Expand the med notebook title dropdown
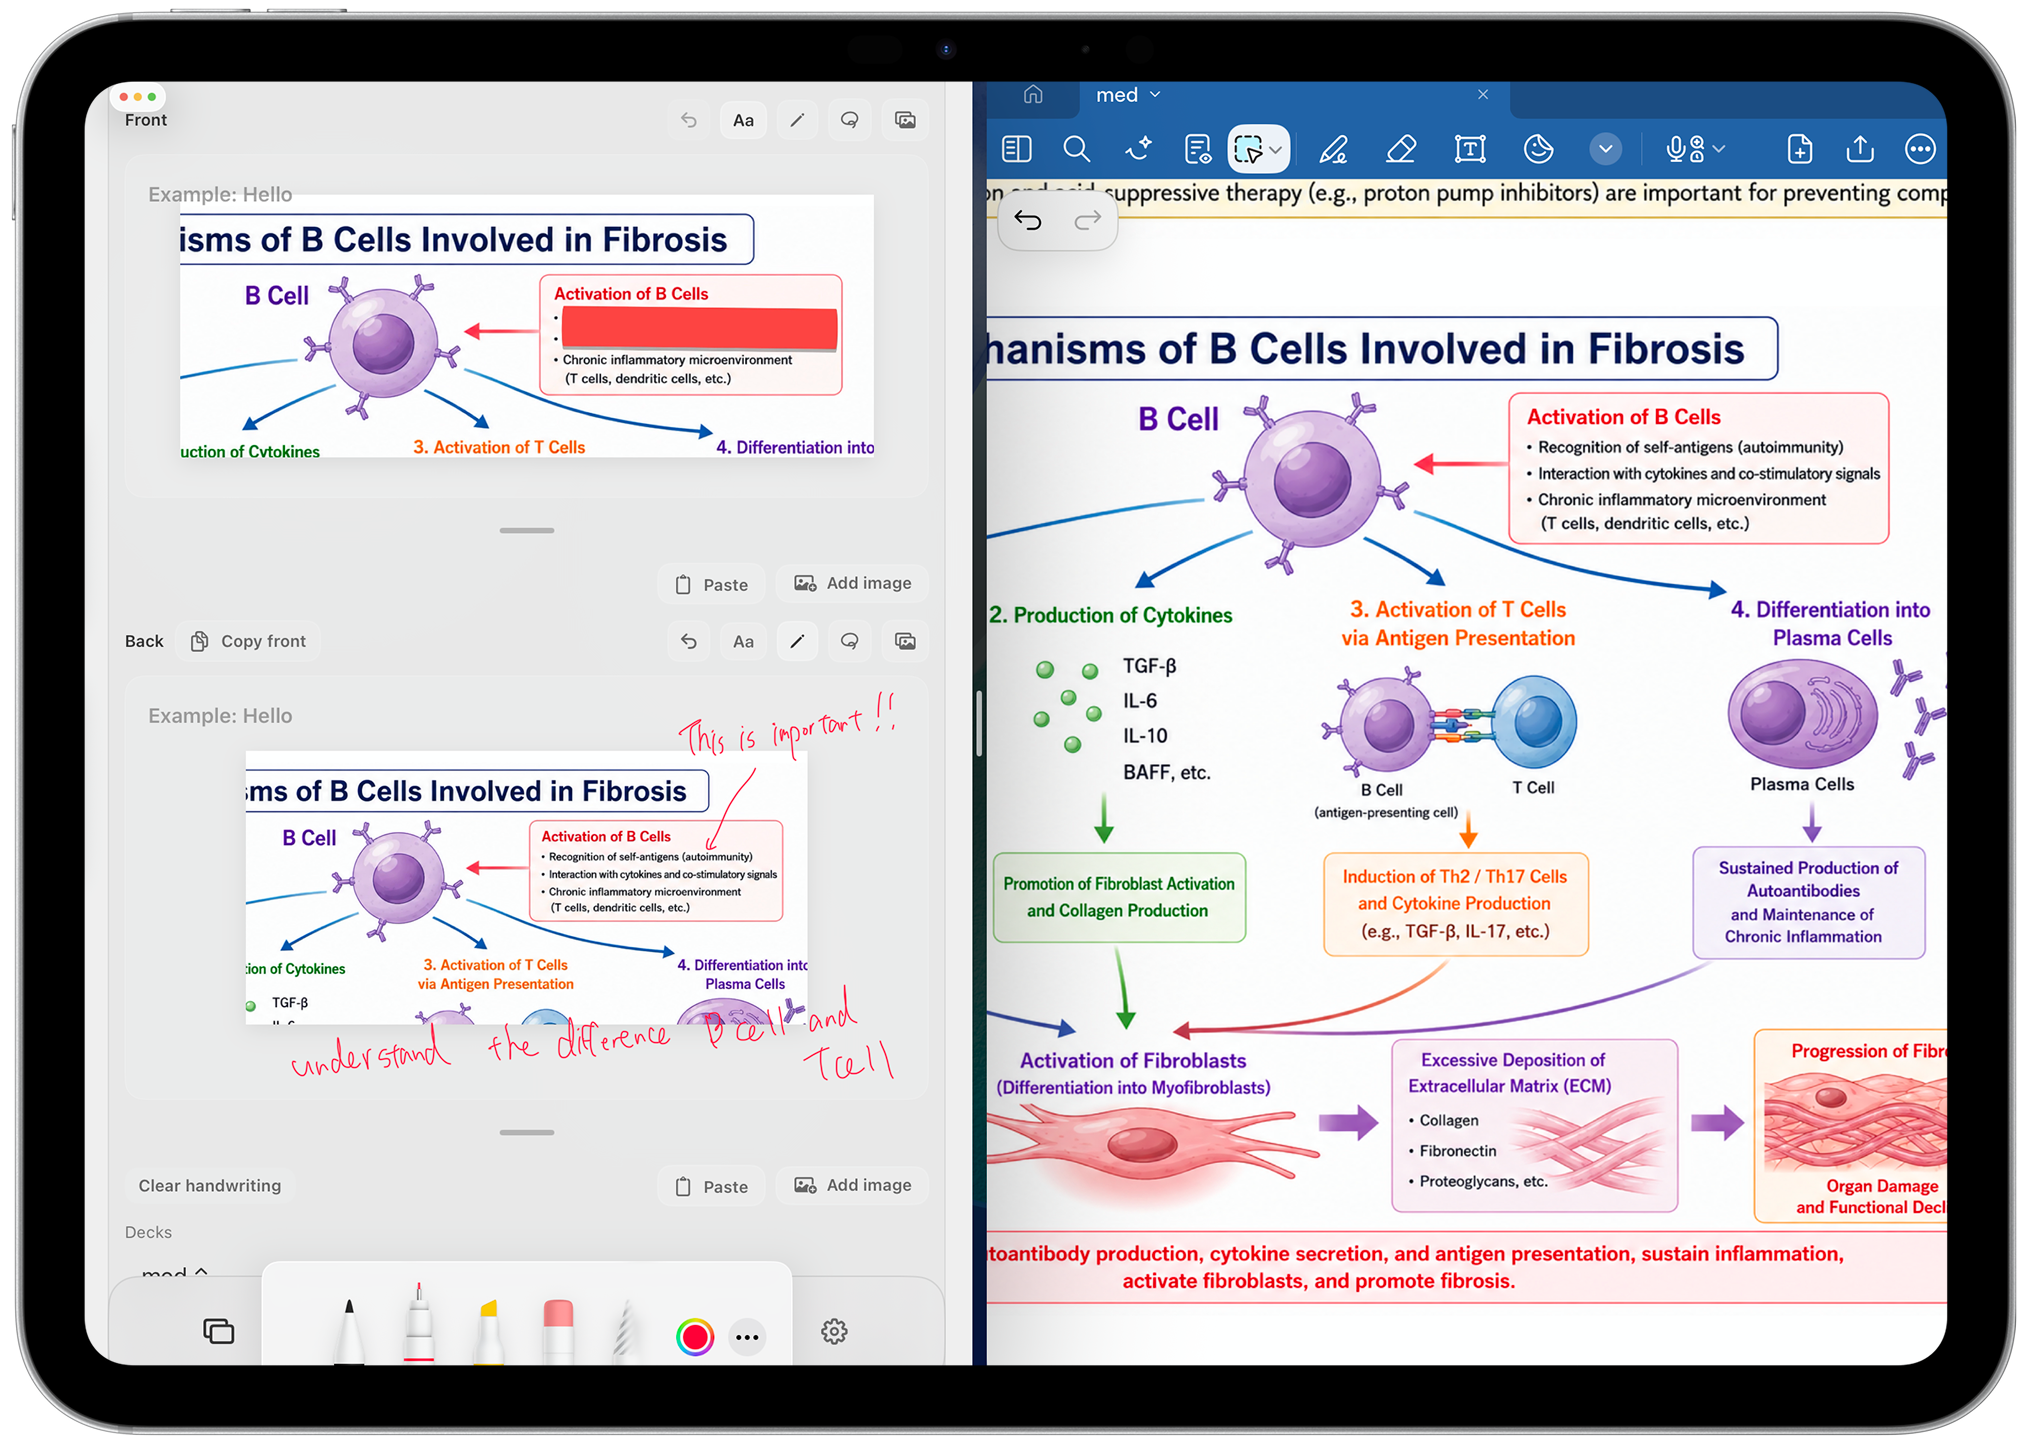This screenshot has width=2032, height=1447. [1155, 94]
